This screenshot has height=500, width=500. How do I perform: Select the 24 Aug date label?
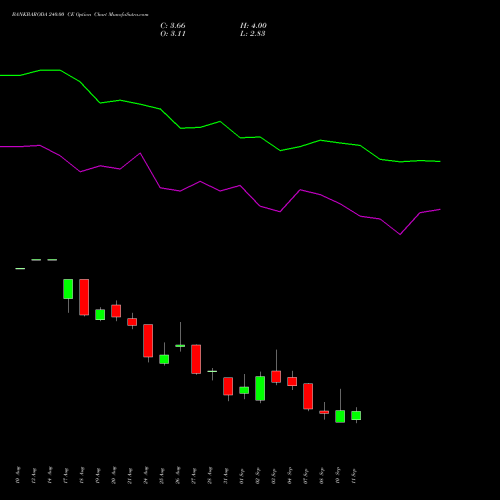tap(146, 476)
